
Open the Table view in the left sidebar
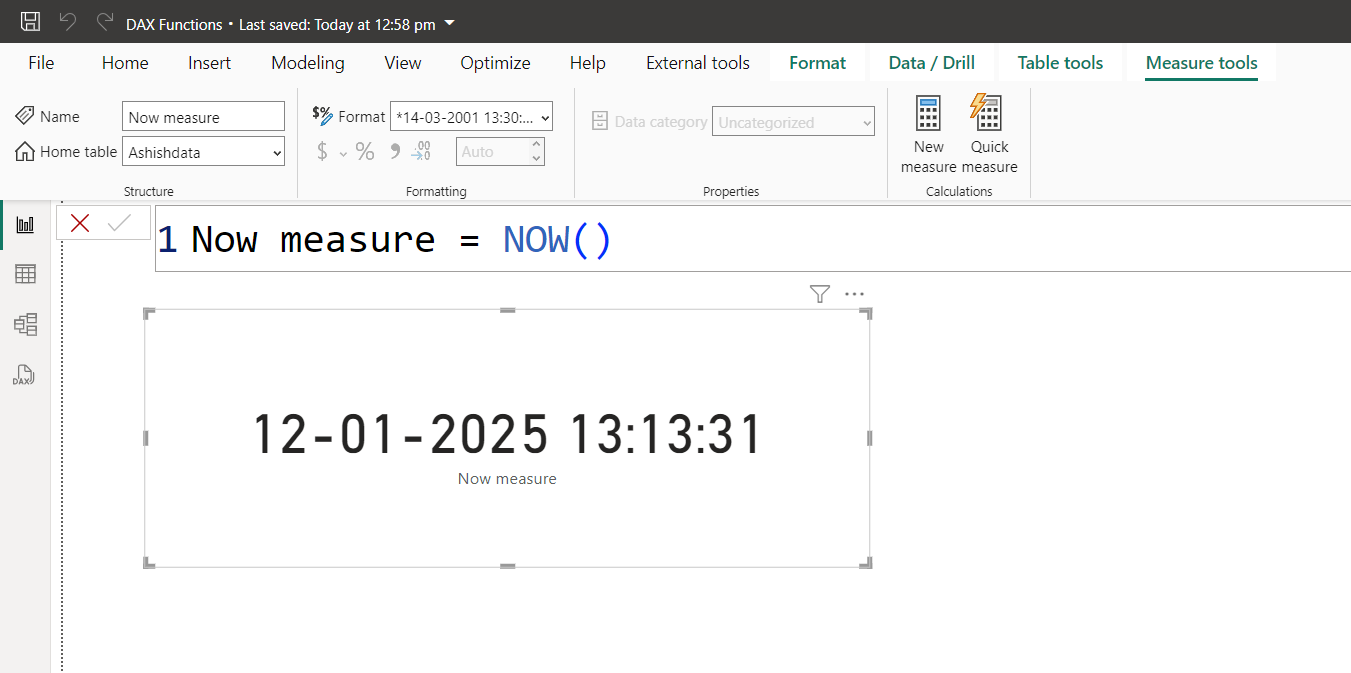click(25, 273)
